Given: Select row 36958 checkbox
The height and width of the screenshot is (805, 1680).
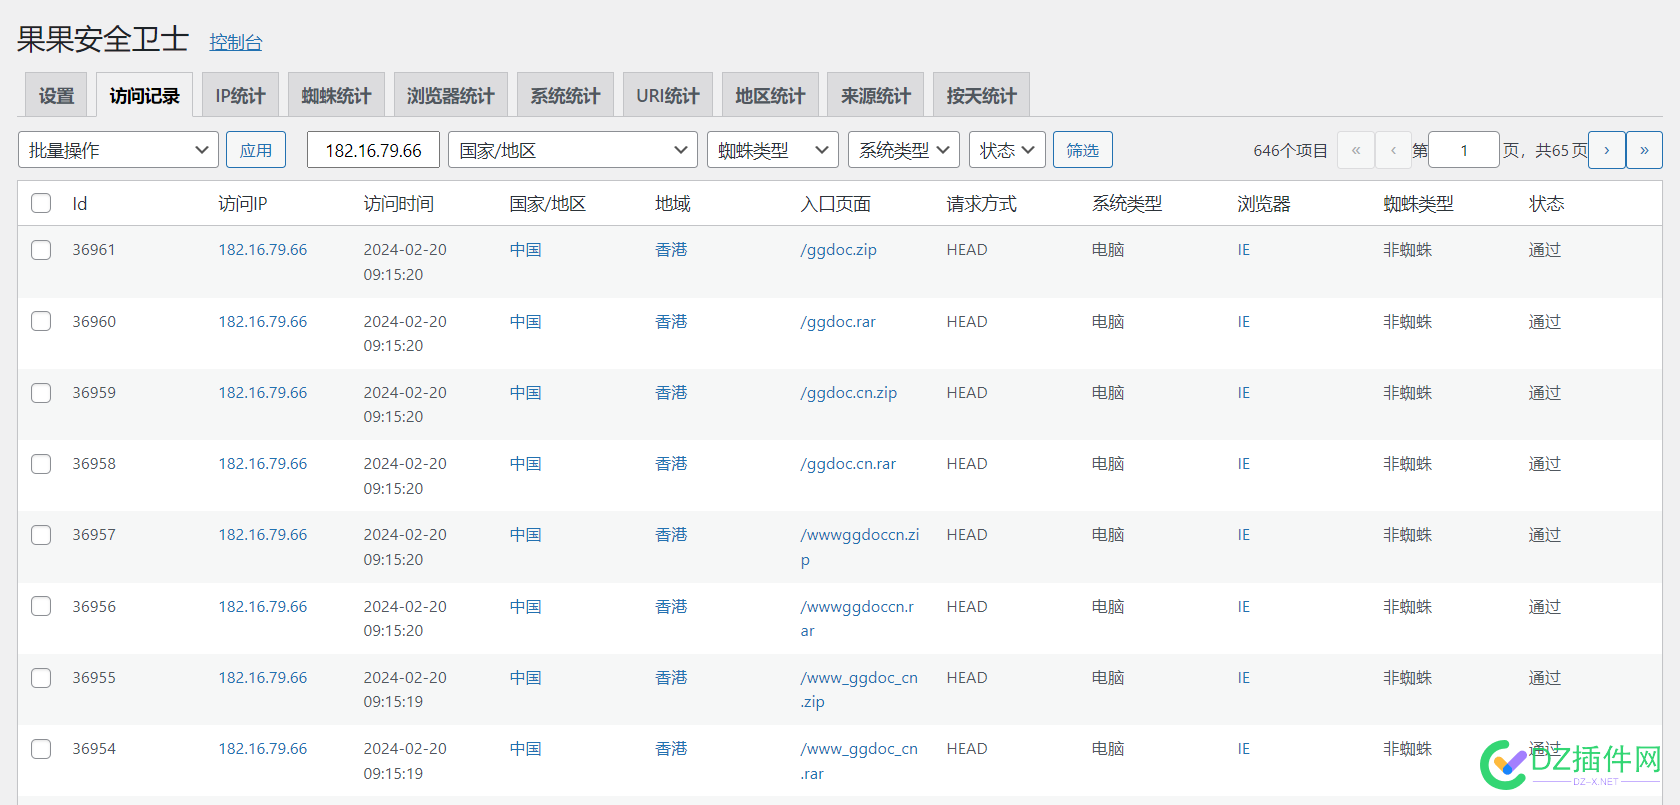Looking at the screenshot, I should [x=41, y=464].
